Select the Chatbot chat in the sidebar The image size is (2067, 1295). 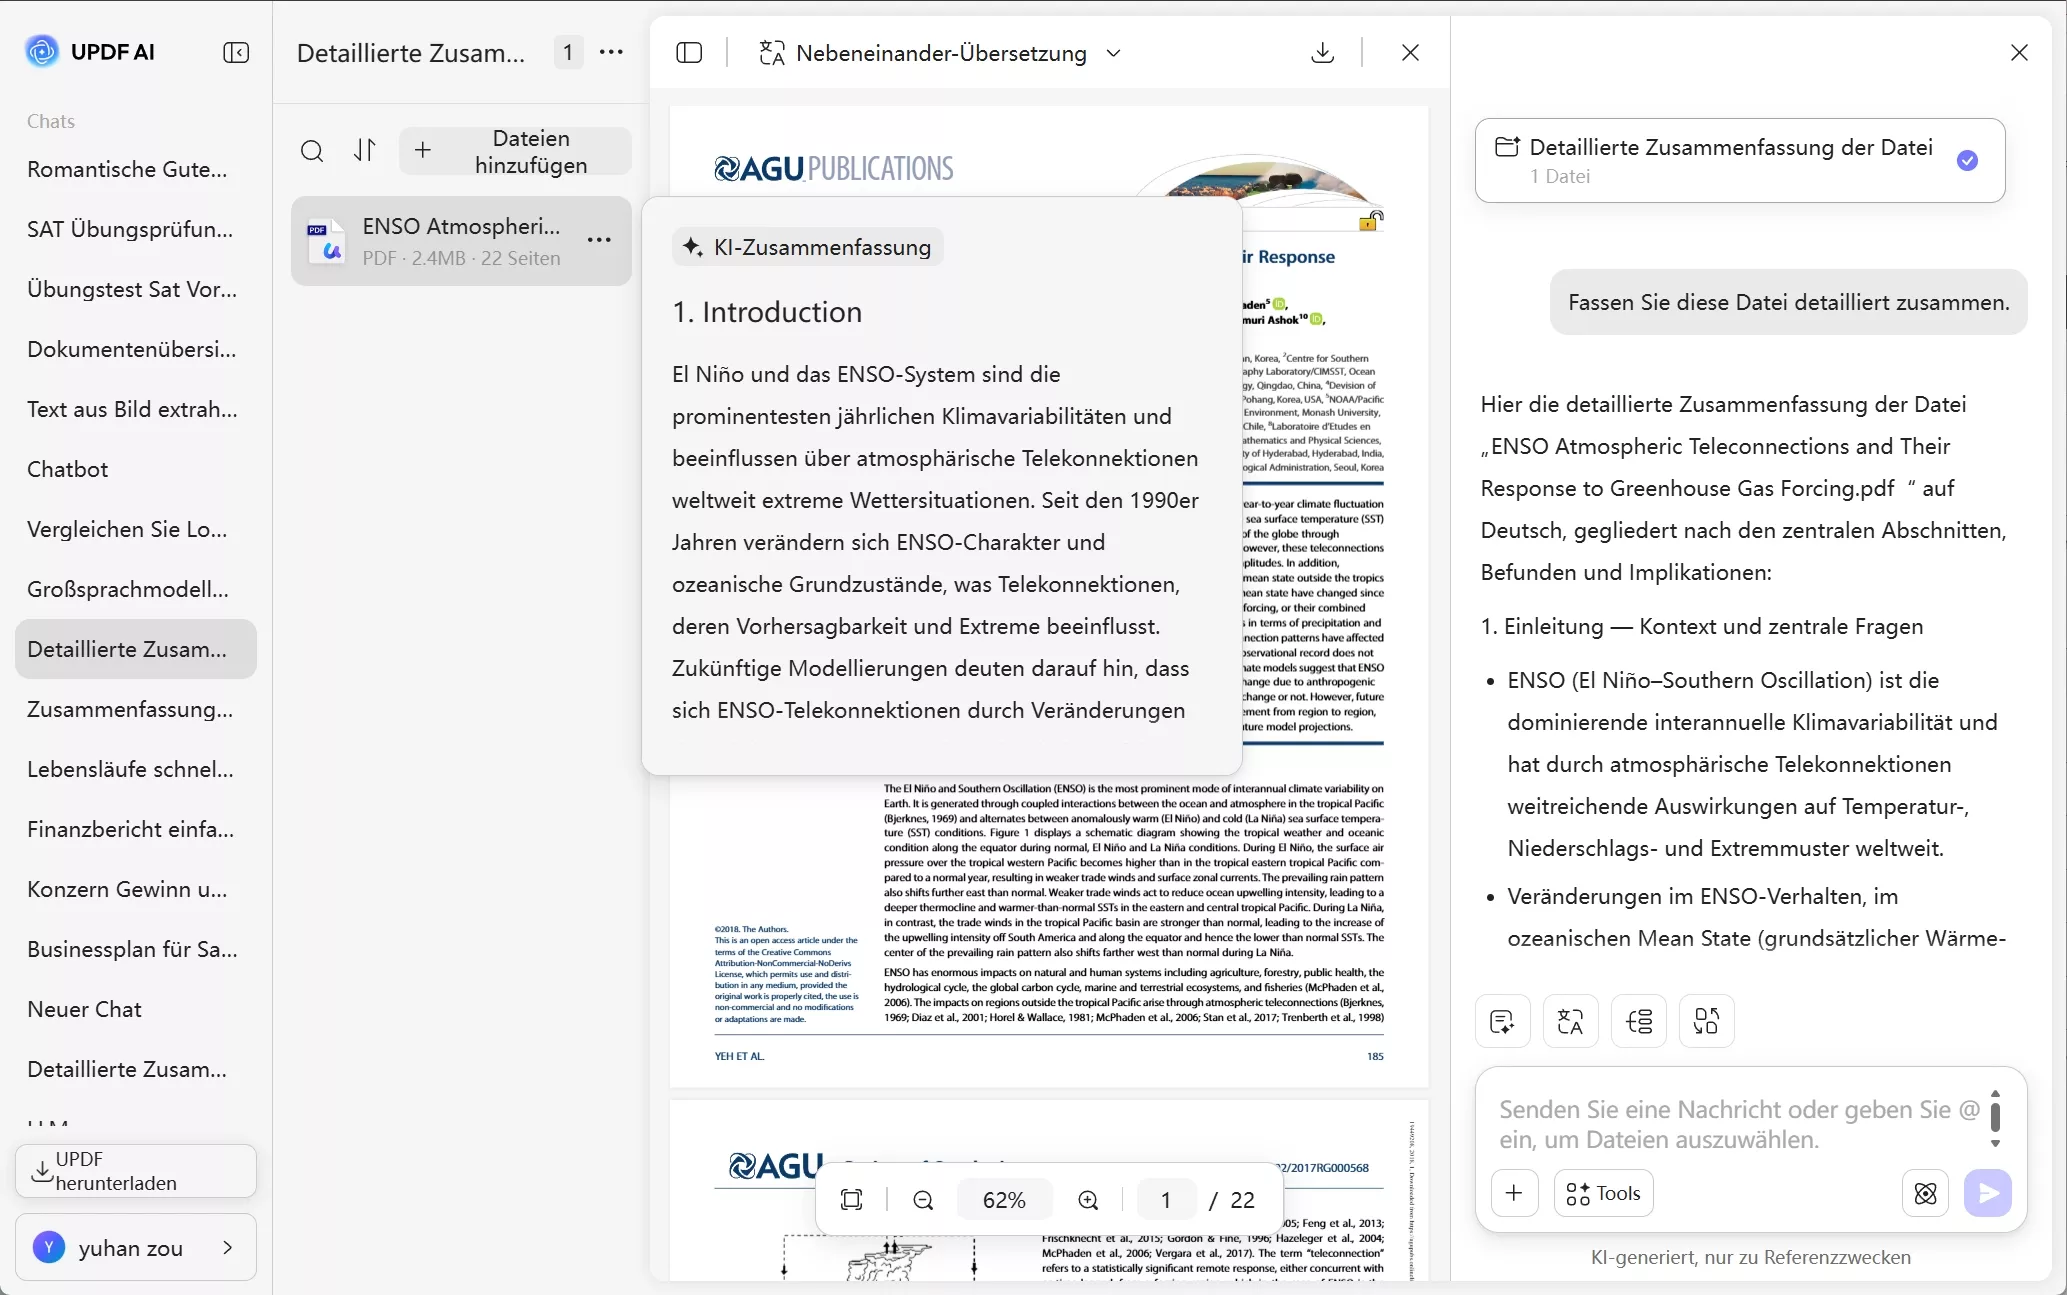[x=68, y=469]
